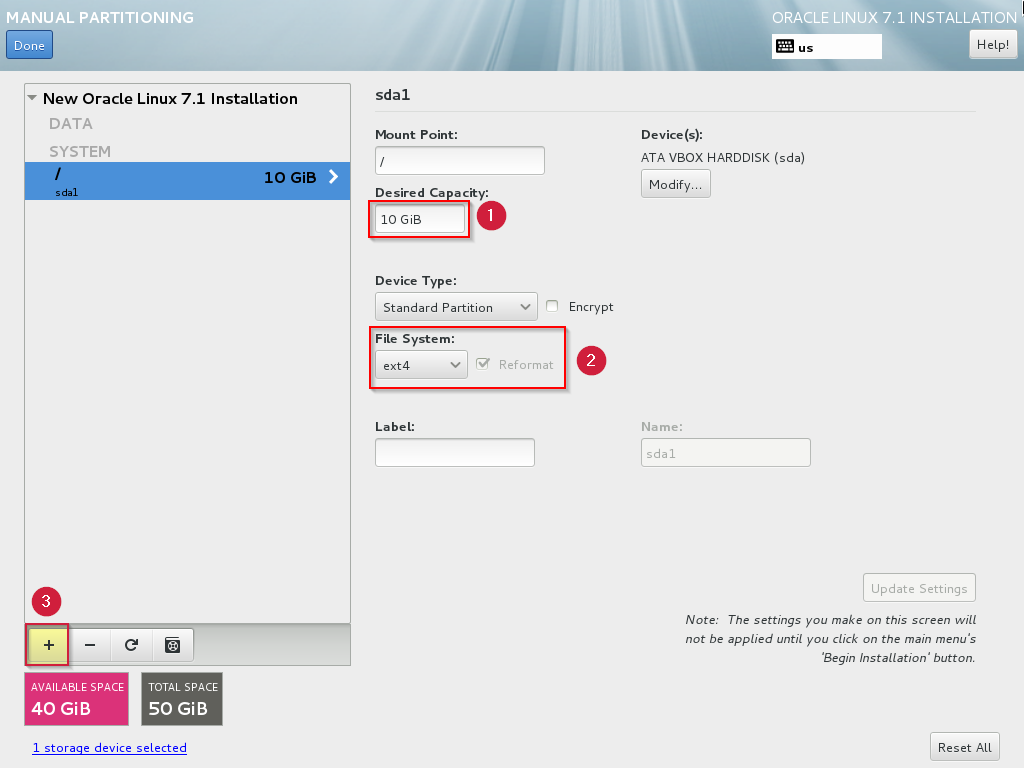Toggle the Encrypt checkbox
The image size is (1024, 768).
552,306
